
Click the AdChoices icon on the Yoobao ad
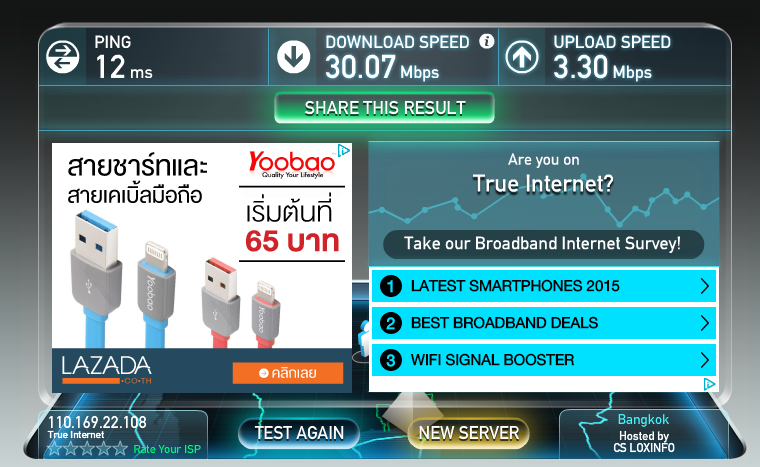[343, 150]
